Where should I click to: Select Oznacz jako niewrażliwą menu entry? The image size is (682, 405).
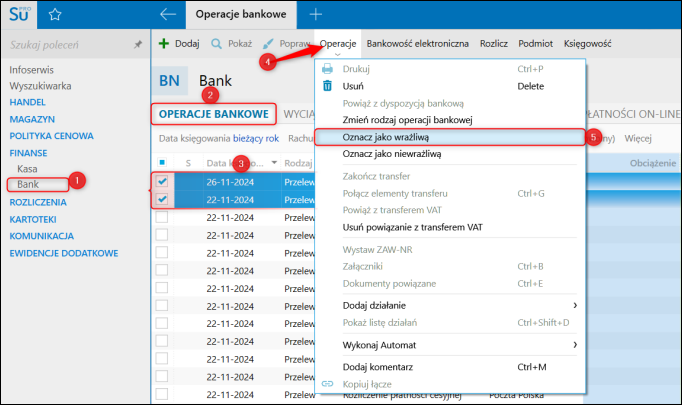click(x=450, y=154)
